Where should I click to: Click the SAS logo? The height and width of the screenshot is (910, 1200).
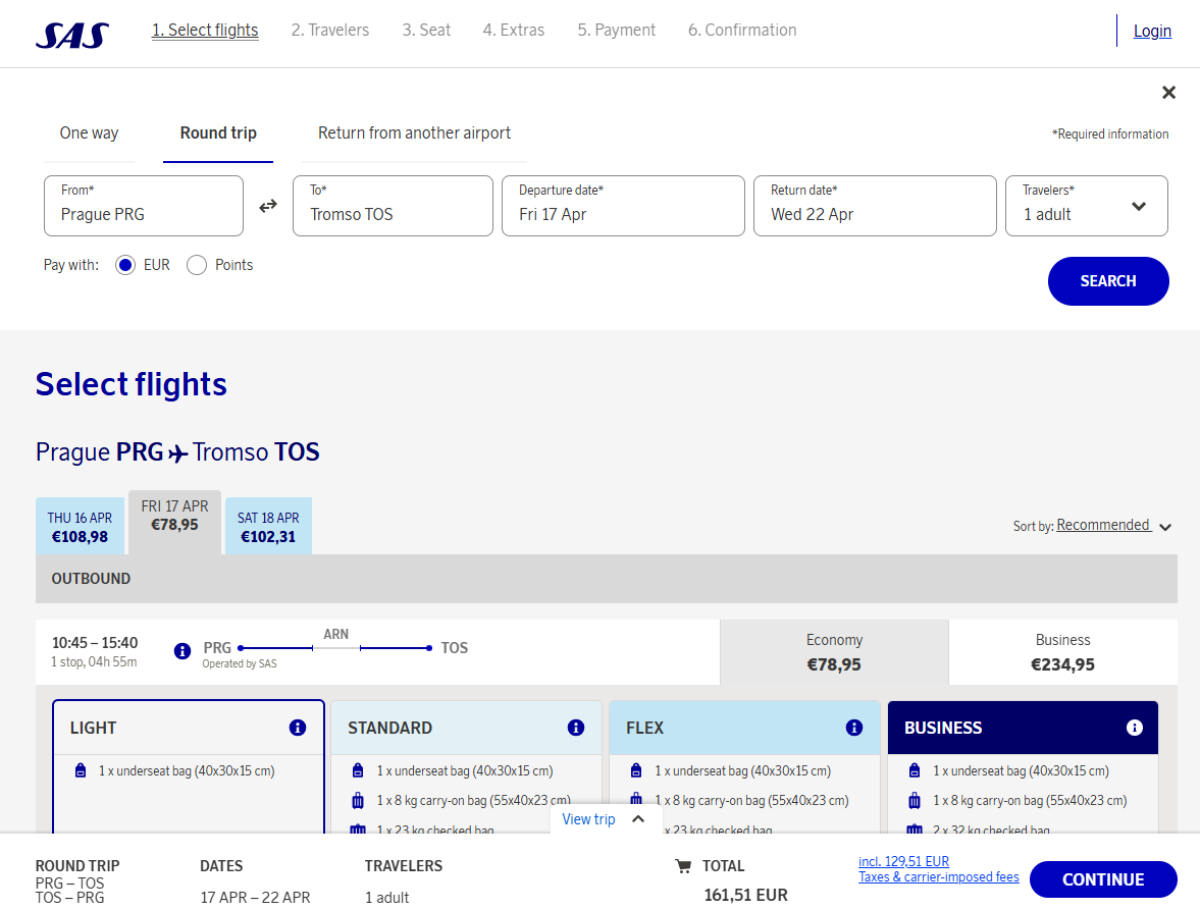[x=72, y=35]
